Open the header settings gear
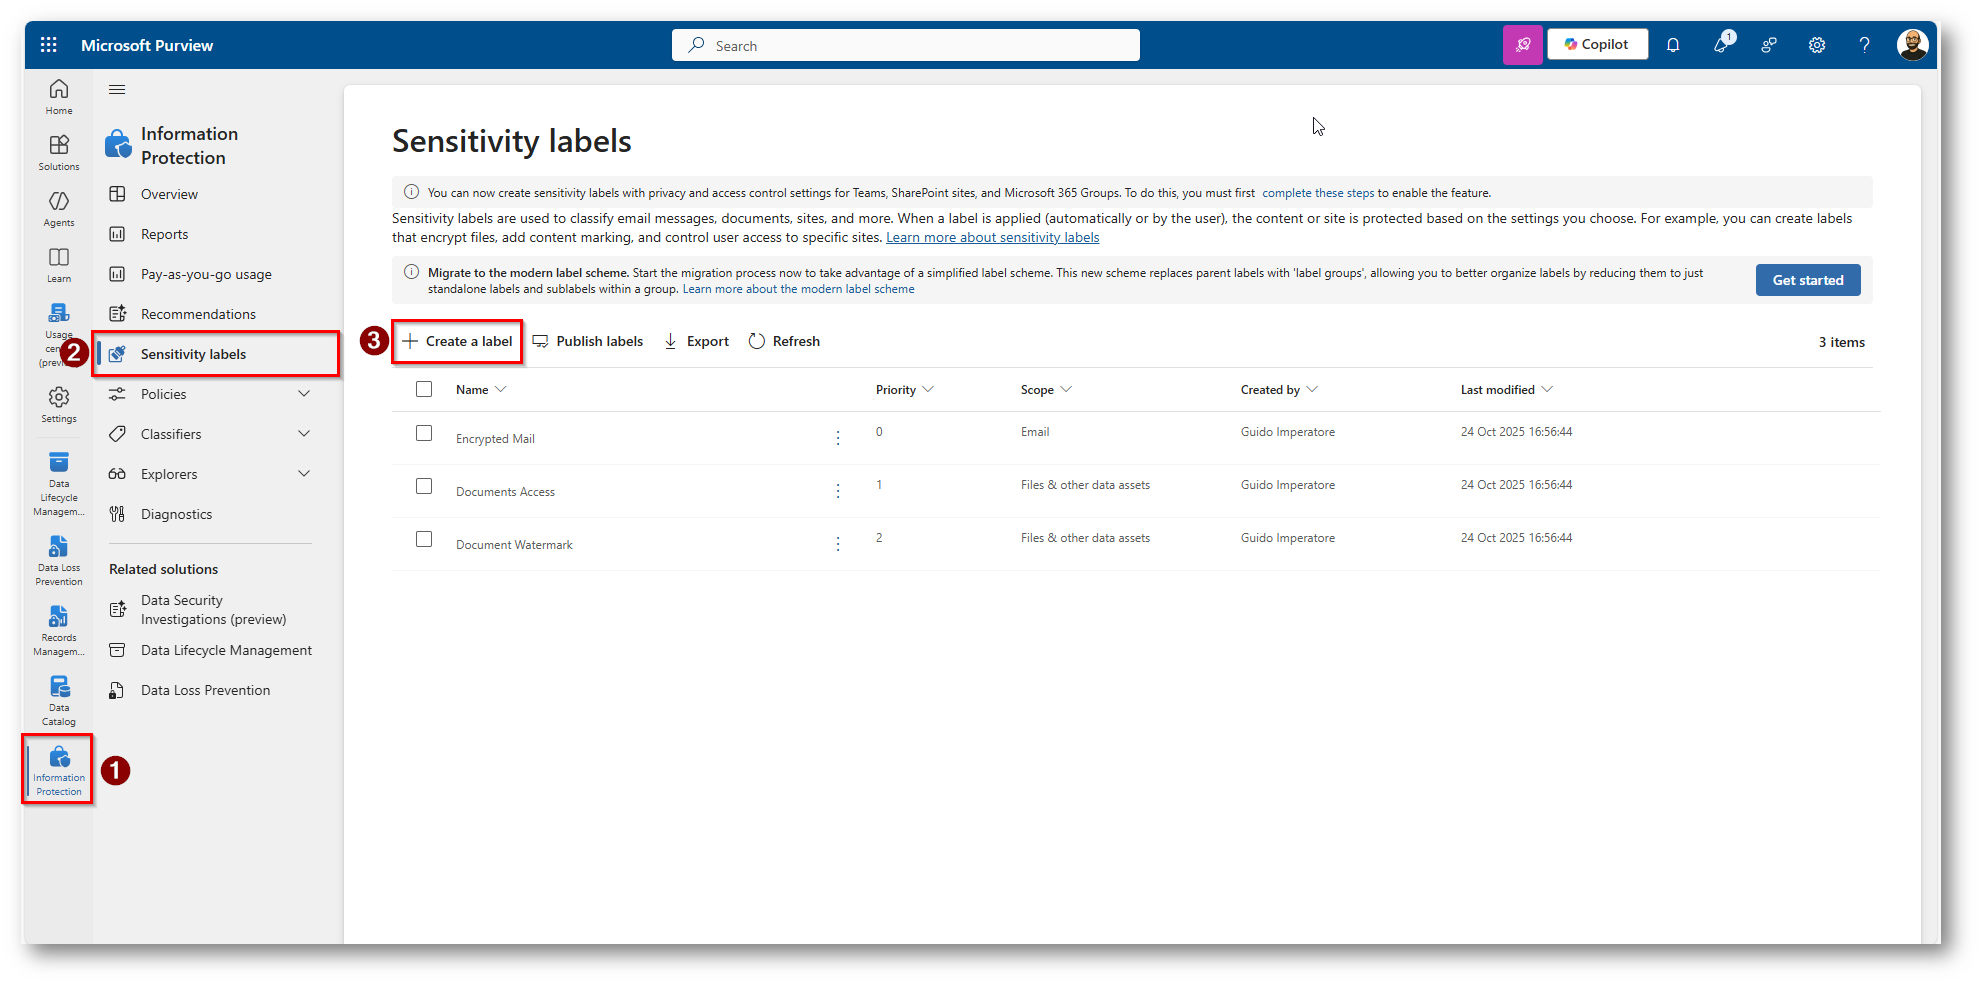 1817,45
